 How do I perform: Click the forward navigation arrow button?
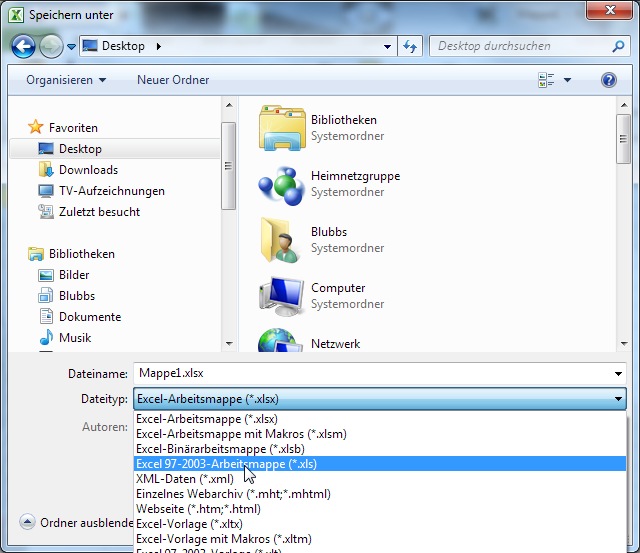tap(51, 47)
